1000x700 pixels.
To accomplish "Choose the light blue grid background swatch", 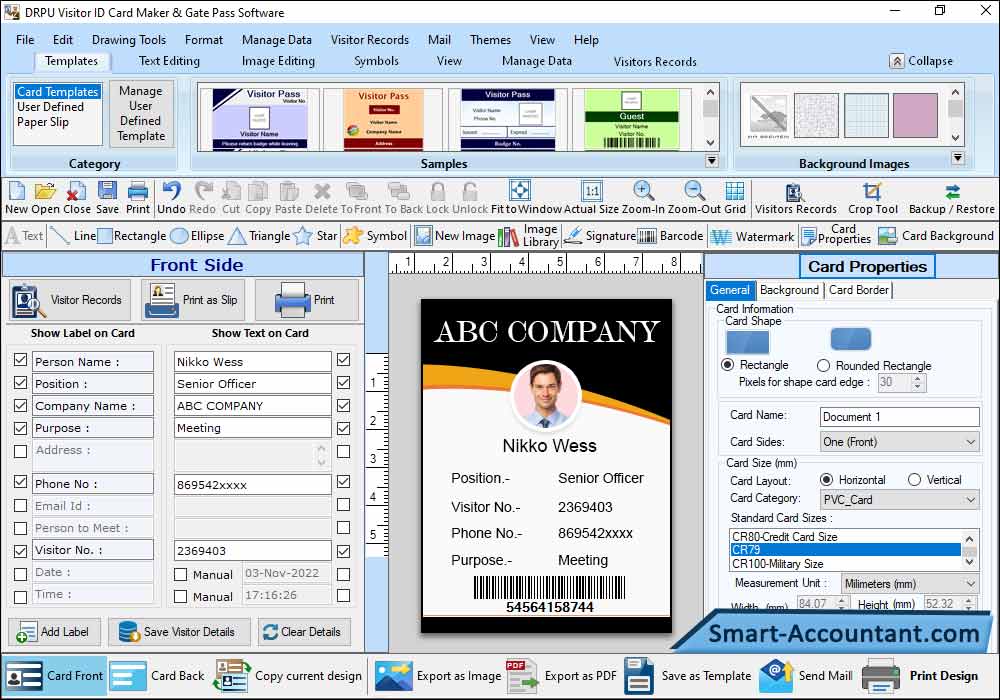I will [x=866, y=115].
